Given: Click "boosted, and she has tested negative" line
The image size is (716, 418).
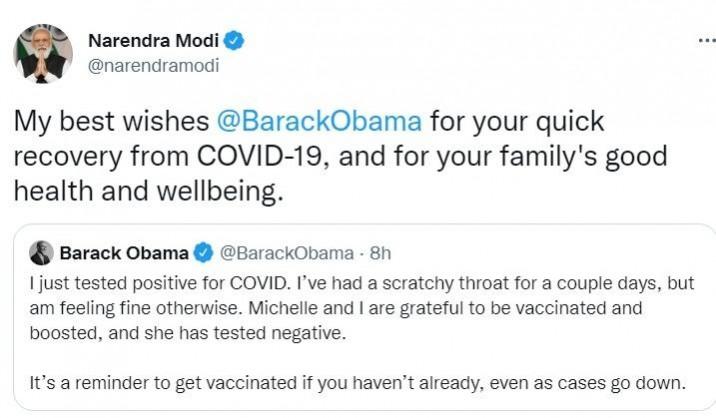Looking at the screenshot, I should click(x=186, y=334).
